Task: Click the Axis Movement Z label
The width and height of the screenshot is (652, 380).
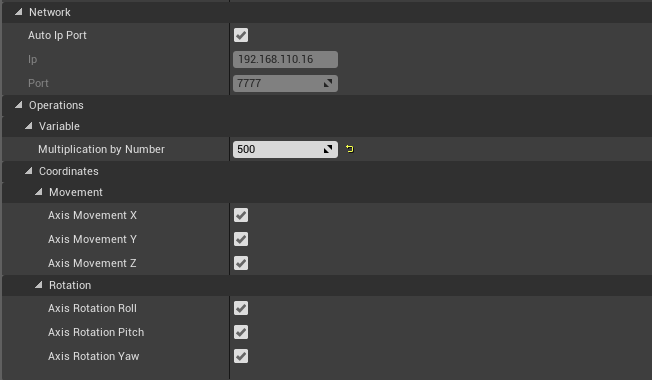Action: pyautogui.click(x=92, y=263)
